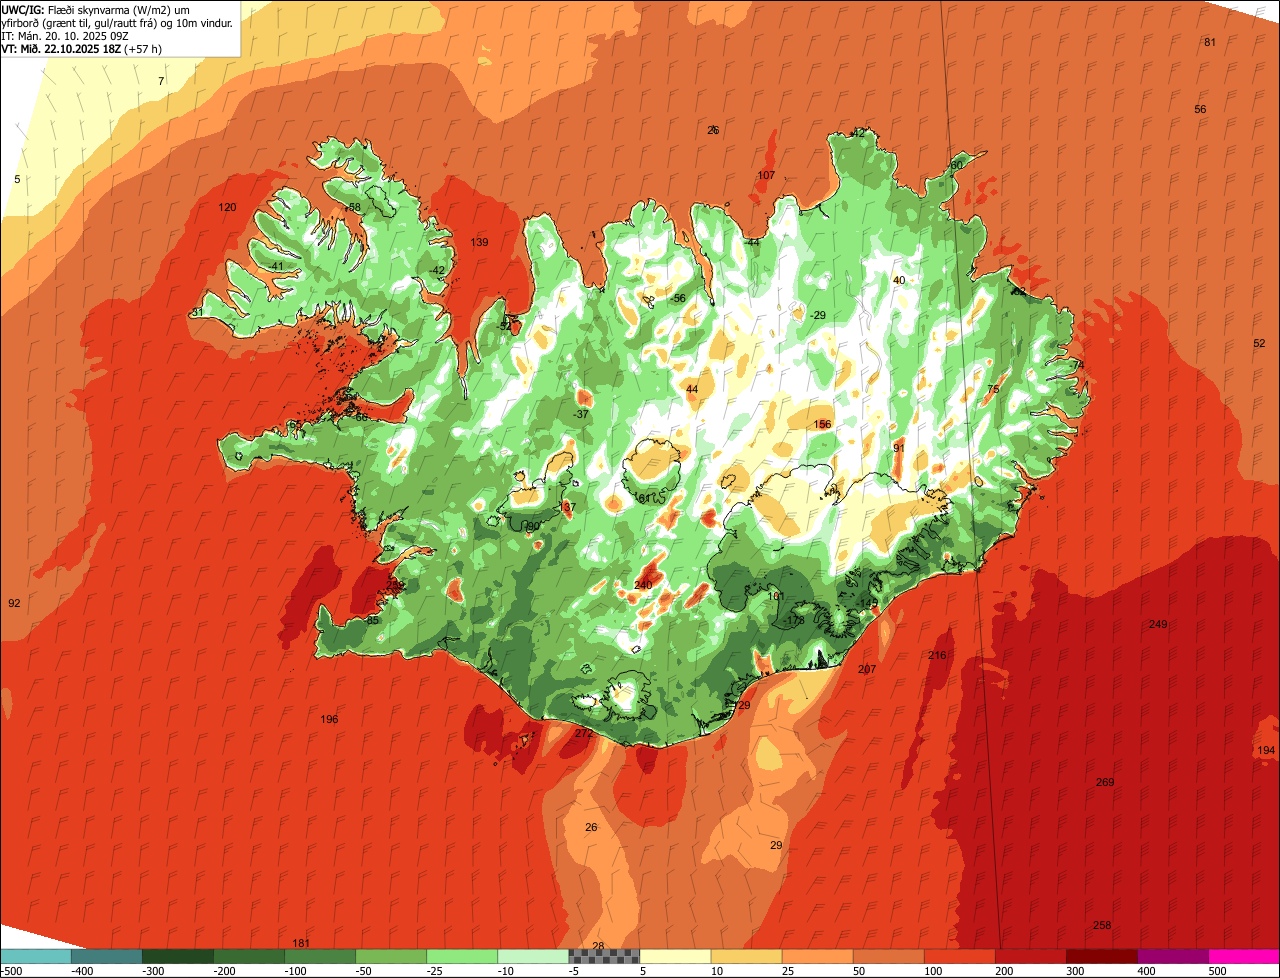Select the darkest green -300 to -200 swatch
The width and height of the screenshot is (1280, 978).
tap(177, 956)
